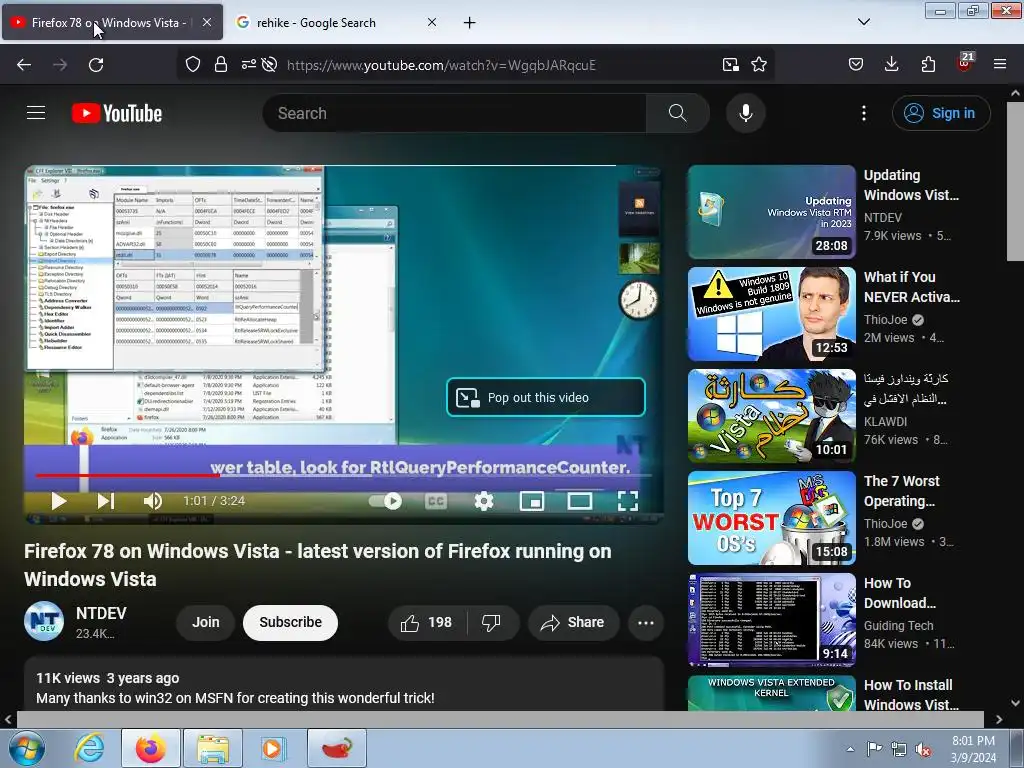Toggle closed captions CC button
Viewport: 1024px width, 768px height.
click(x=436, y=501)
